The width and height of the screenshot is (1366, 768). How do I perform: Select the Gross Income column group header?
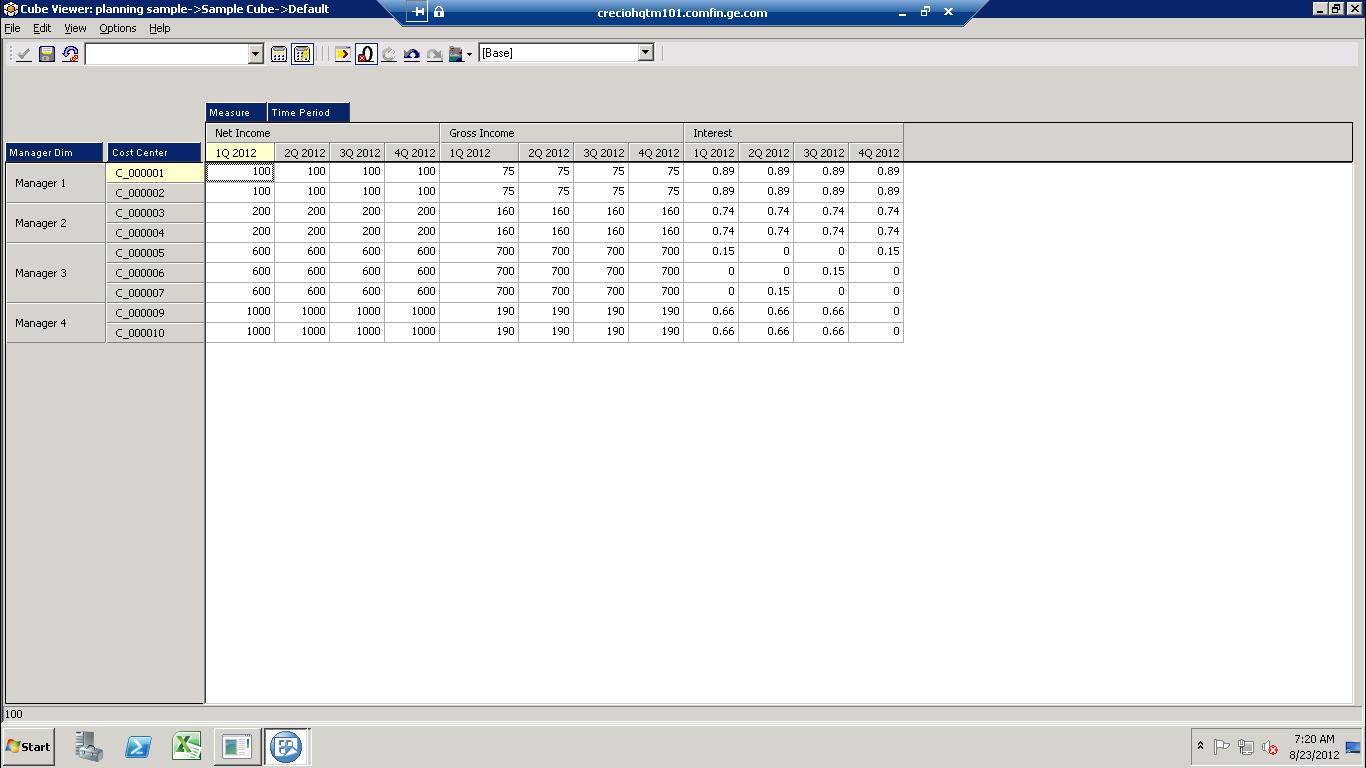(x=561, y=133)
